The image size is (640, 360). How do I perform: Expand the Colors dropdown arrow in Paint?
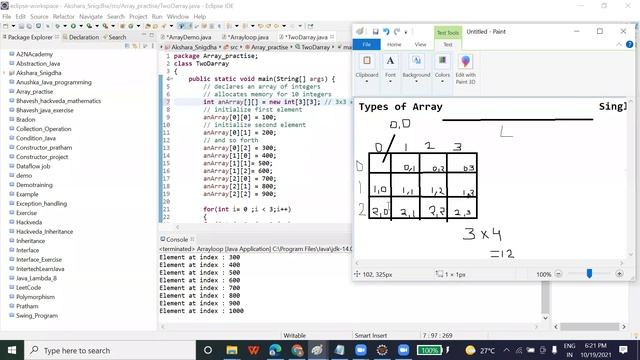tap(442, 82)
